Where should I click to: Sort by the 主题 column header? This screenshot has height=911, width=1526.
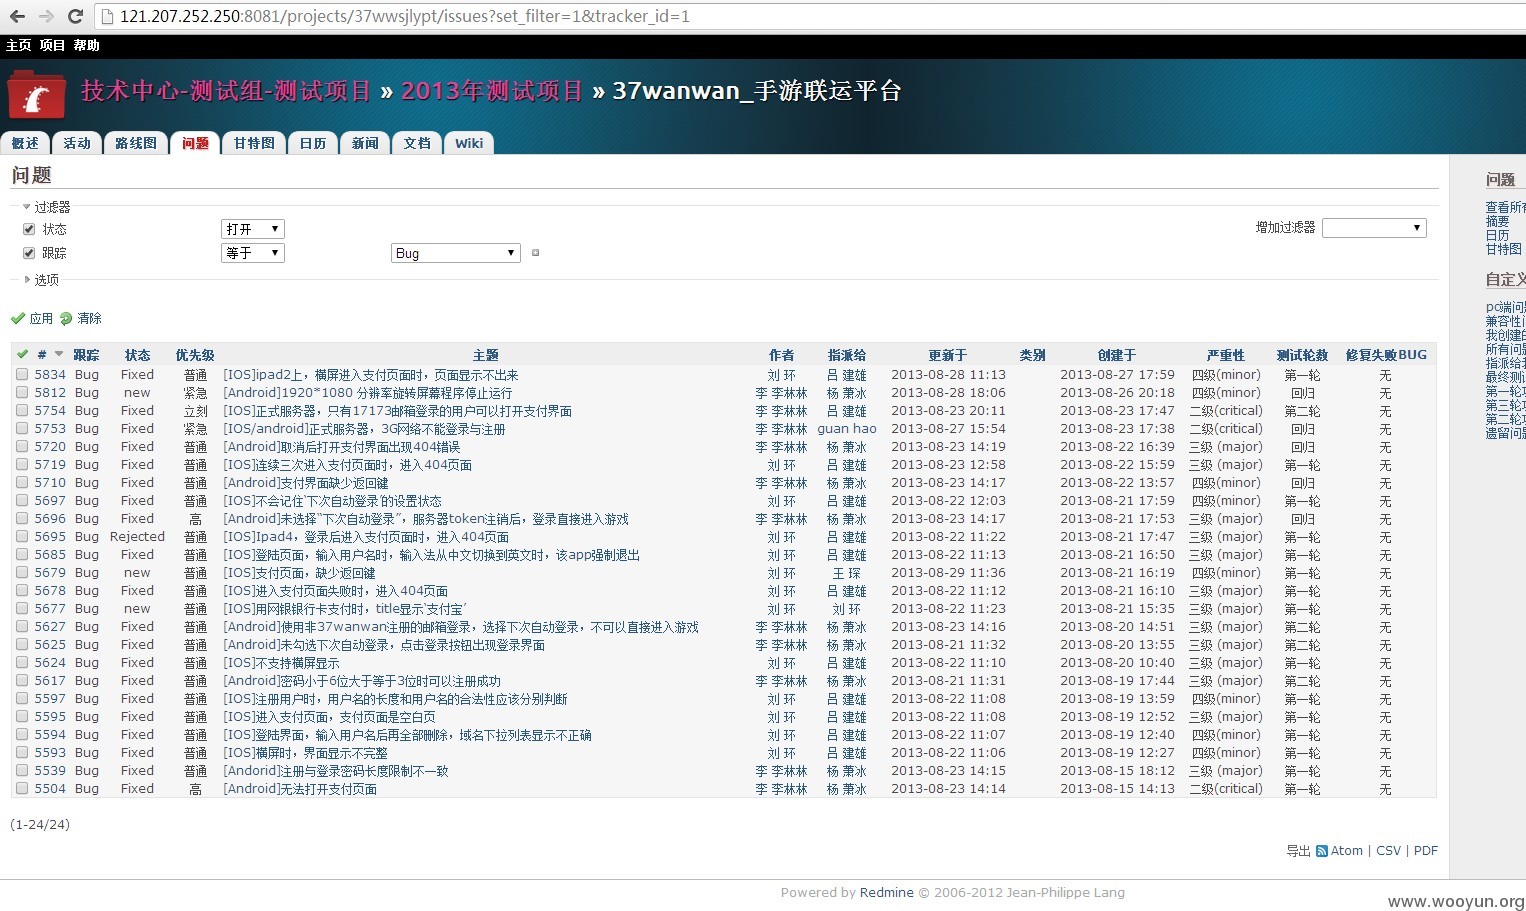click(x=485, y=355)
